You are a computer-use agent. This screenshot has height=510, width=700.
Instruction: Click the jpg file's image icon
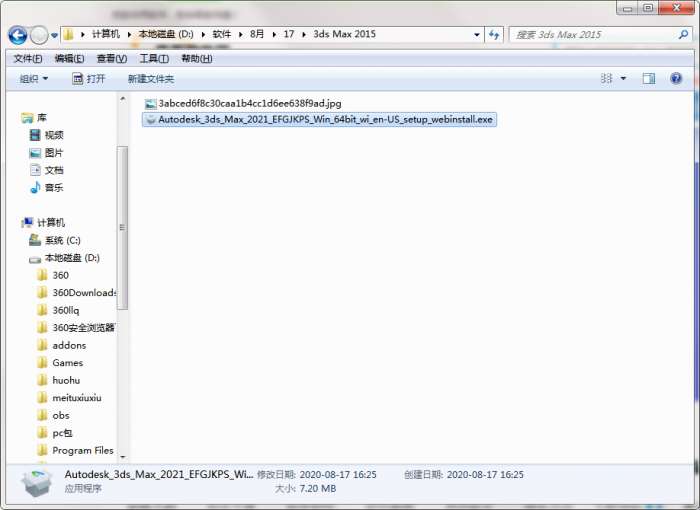pos(151,104)
